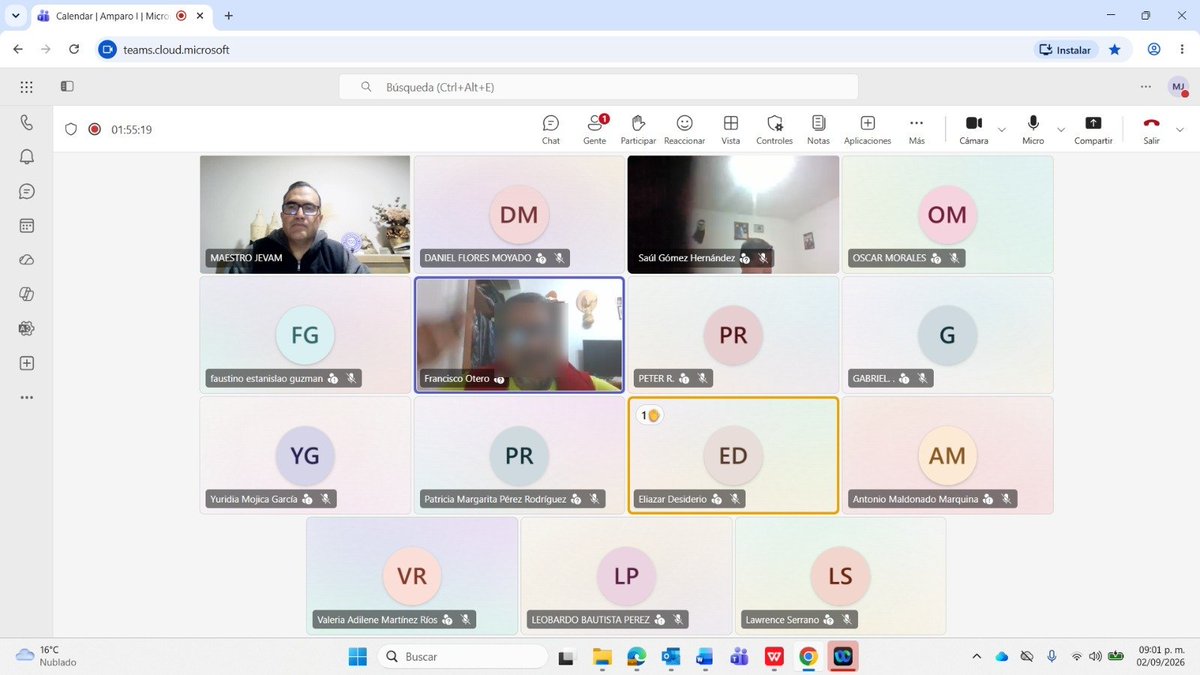Open the meeting Notas
The image size is (1200, 675).
(x=818, y=129)
